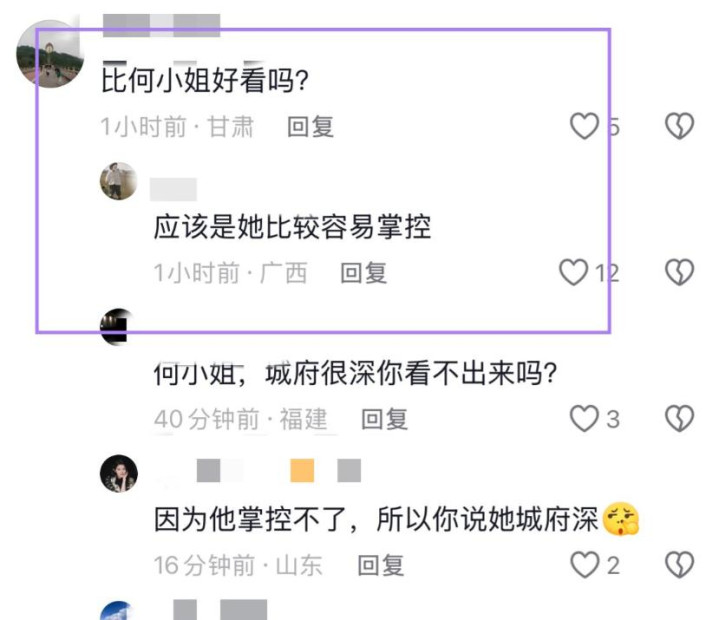Viewport: 719px width, 620px height.
Task: Like the 应该是她比较容易掌控 reply
Action: pos(573,272)
